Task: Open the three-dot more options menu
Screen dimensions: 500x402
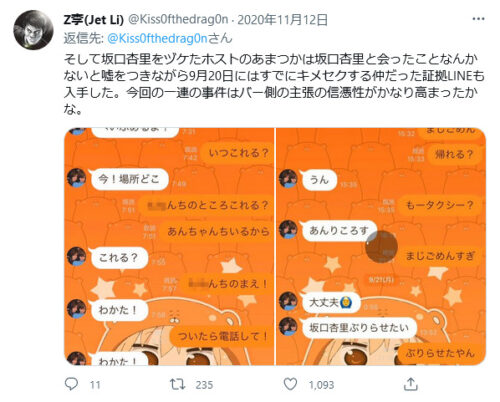Action: click(478, 19)
